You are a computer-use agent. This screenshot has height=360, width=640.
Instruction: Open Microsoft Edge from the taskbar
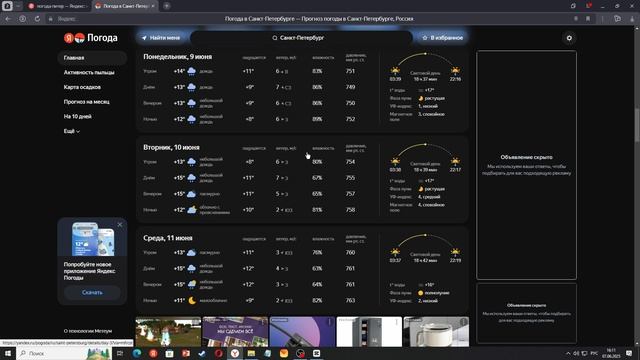(x=137, y=353)
